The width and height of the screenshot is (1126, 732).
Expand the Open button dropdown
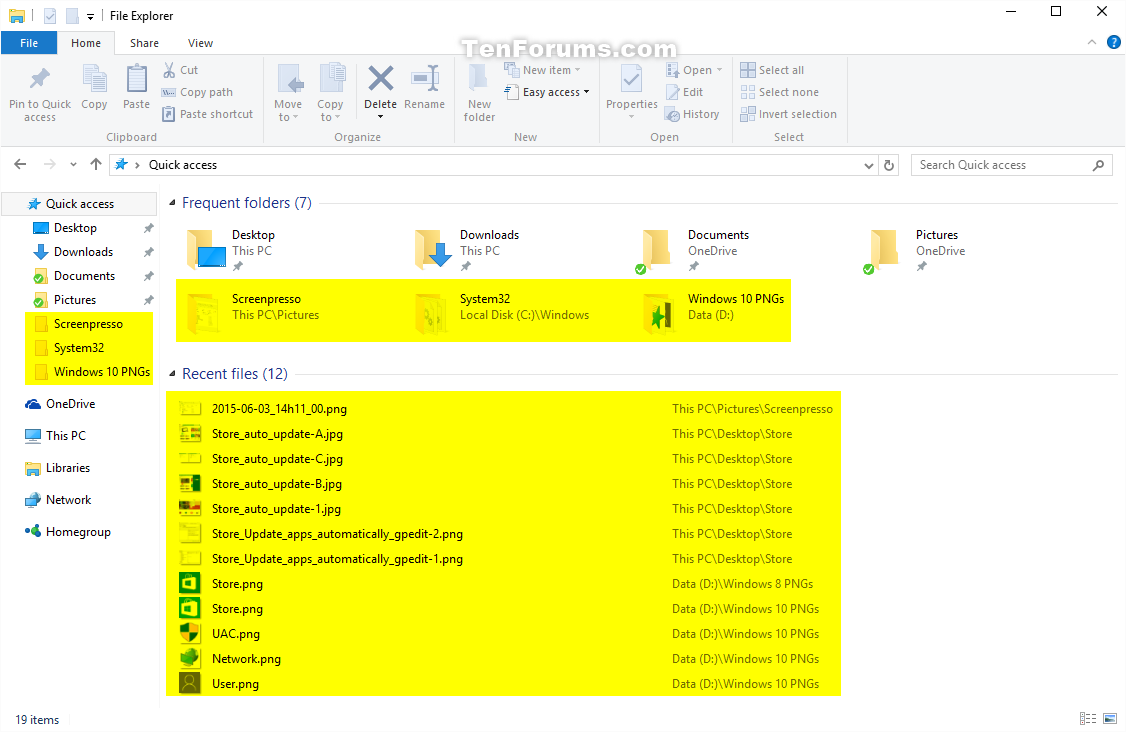click(720, 70)
